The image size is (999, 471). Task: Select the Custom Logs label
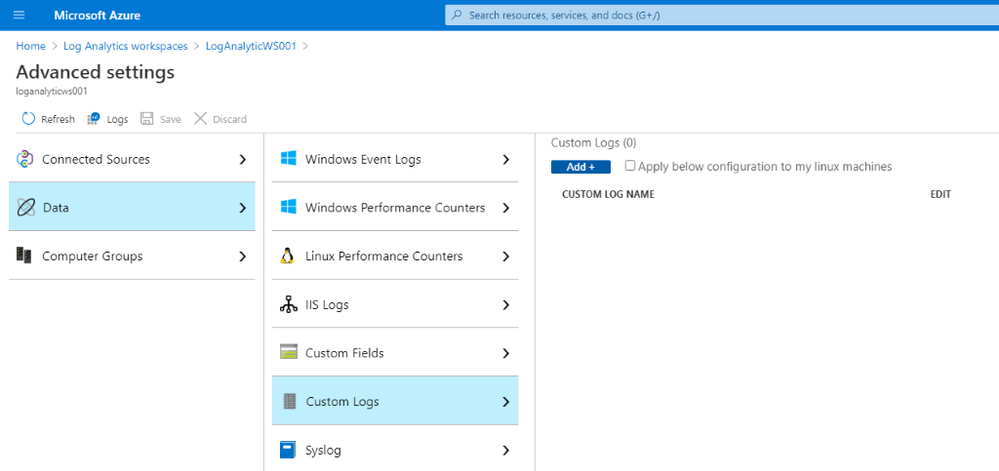click(342, 402)
